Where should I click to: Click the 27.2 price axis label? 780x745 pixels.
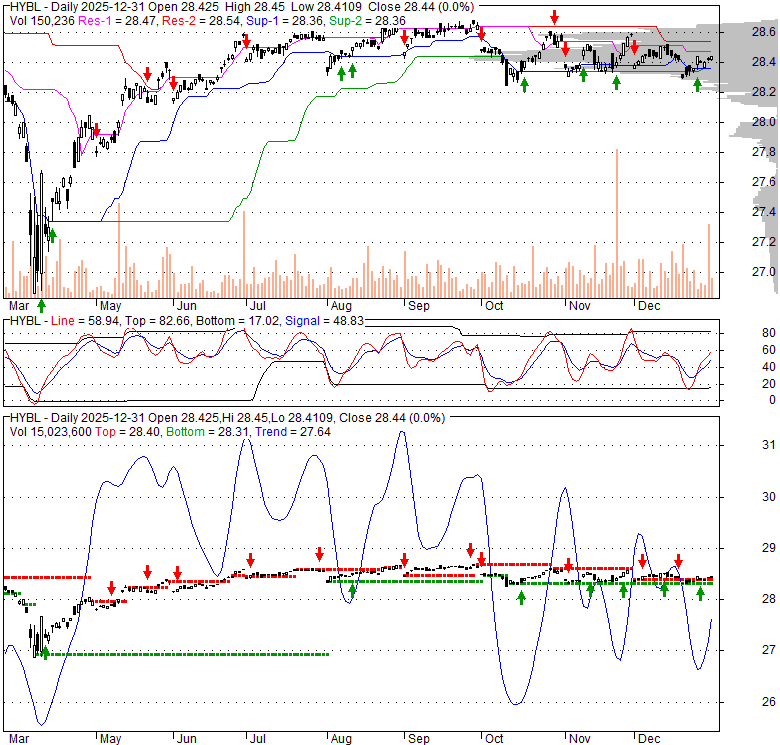point(764,242)
